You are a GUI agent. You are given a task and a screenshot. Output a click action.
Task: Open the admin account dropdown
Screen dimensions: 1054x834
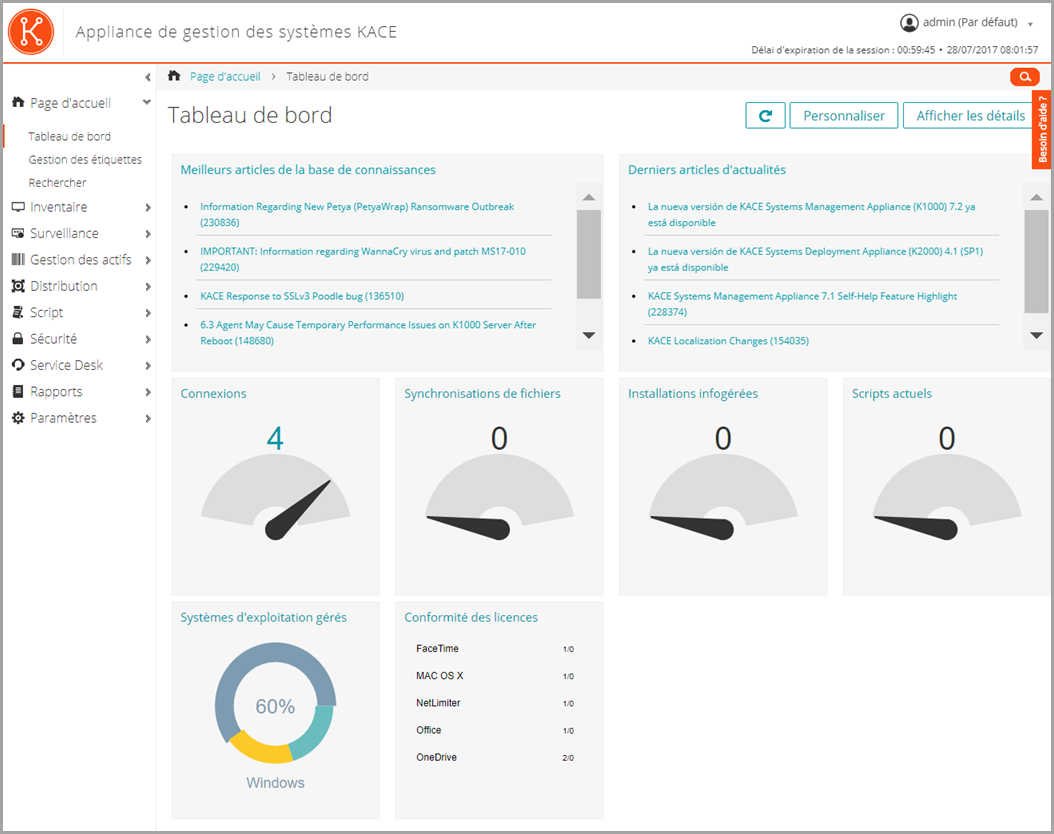967,21
